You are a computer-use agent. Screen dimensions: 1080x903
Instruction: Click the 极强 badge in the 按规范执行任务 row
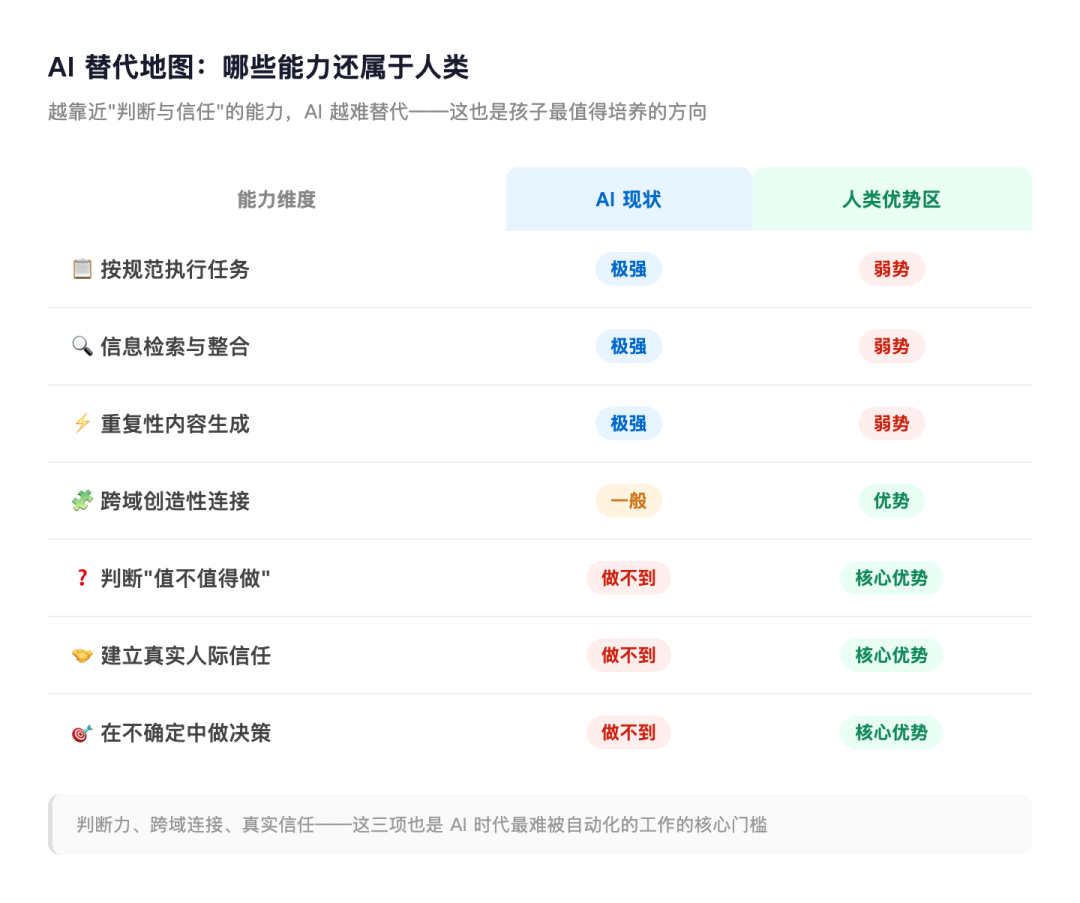click(x=628, y=268)
